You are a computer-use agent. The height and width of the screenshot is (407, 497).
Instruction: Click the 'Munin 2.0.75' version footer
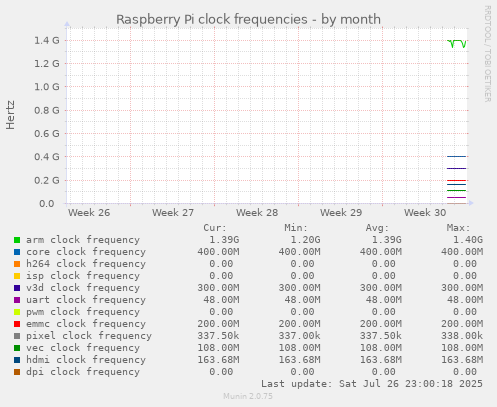tap(248, 396)
